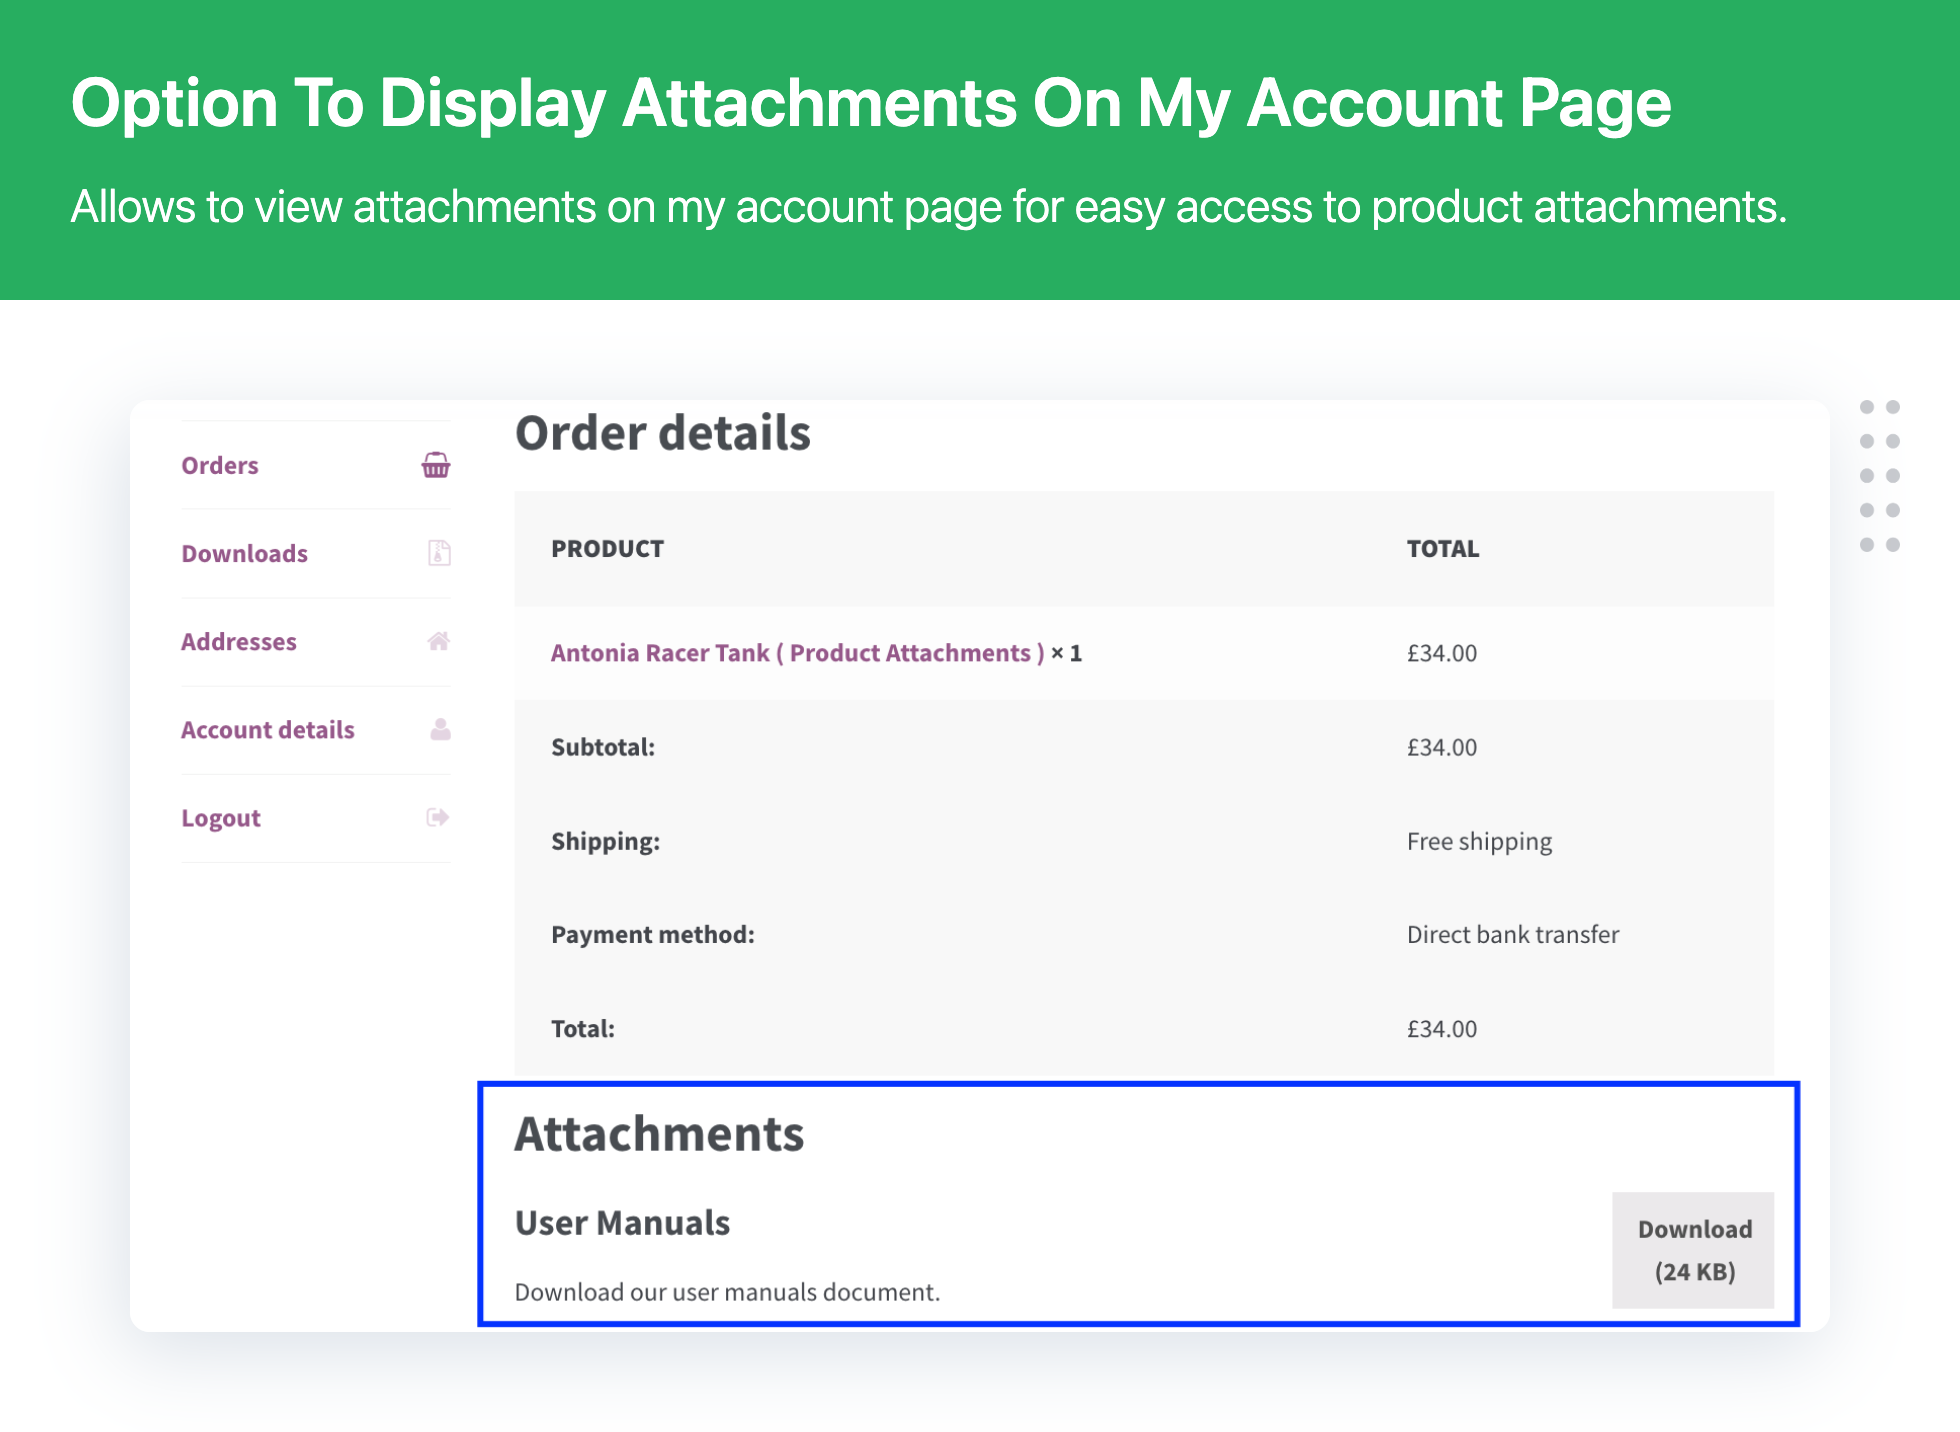The width and height of the screenshot is (1960, 1432).
Task: Go to Downloads in the account menu
Action: pyautogui.click(x=244, y=553)
